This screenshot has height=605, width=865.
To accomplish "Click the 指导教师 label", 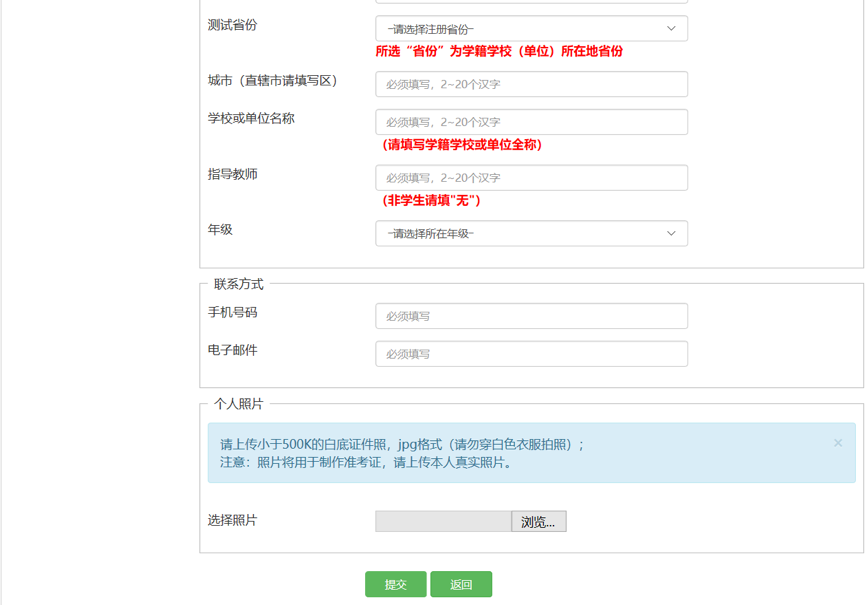I will [232, 175].
